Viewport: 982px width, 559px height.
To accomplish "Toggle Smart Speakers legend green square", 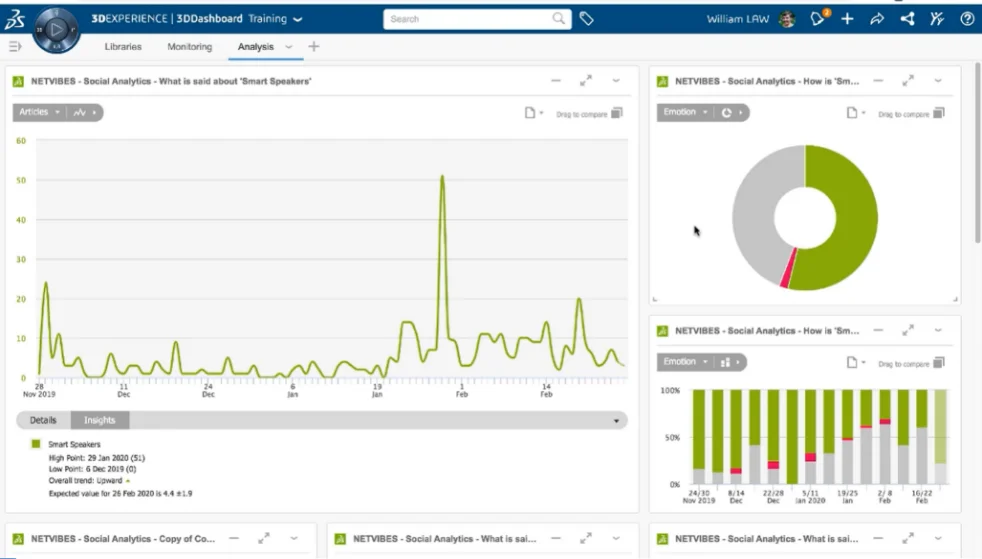I will [36, 444].
